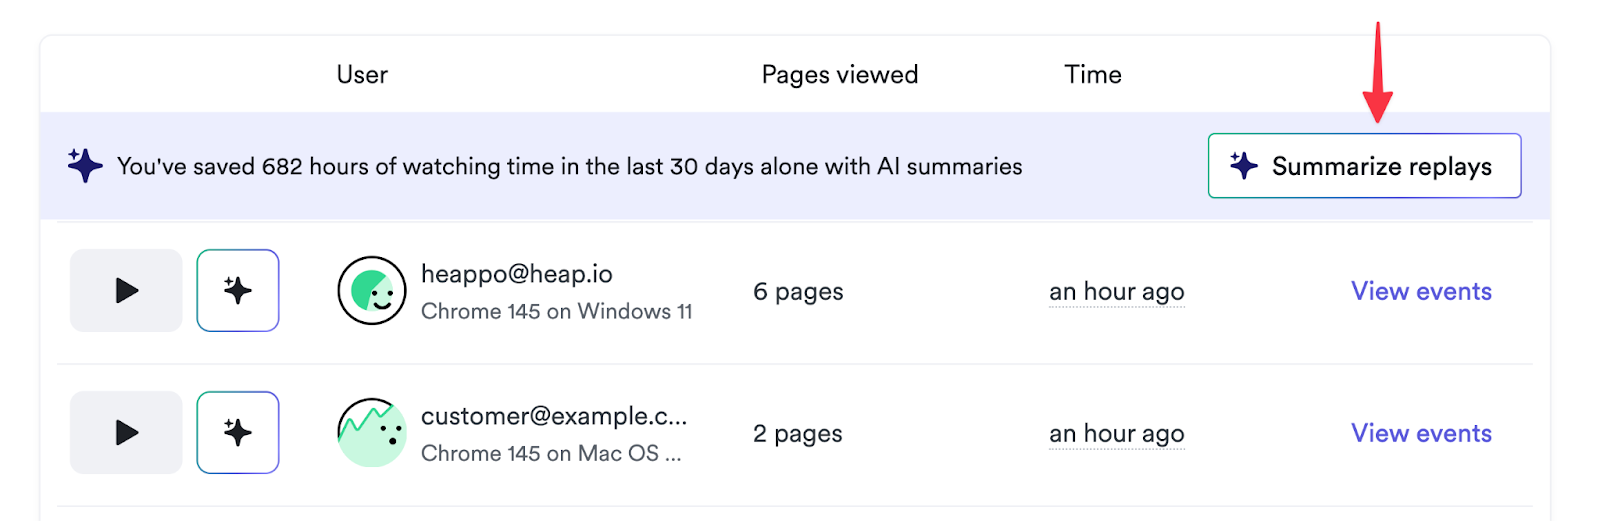The height and width of the screenshot is (521, 1600).
Task: Open View events for heappo@heap.io
Action: (x=1421, y=291)
